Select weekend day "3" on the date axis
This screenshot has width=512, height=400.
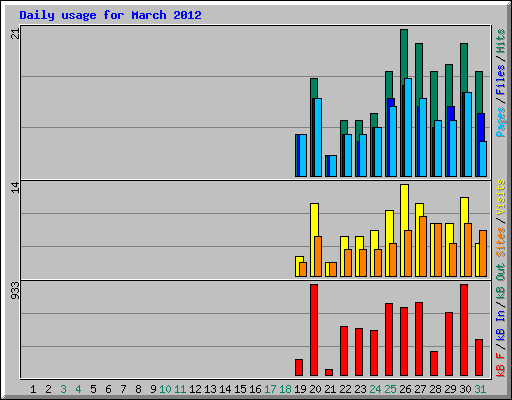[x=63, y=389]
